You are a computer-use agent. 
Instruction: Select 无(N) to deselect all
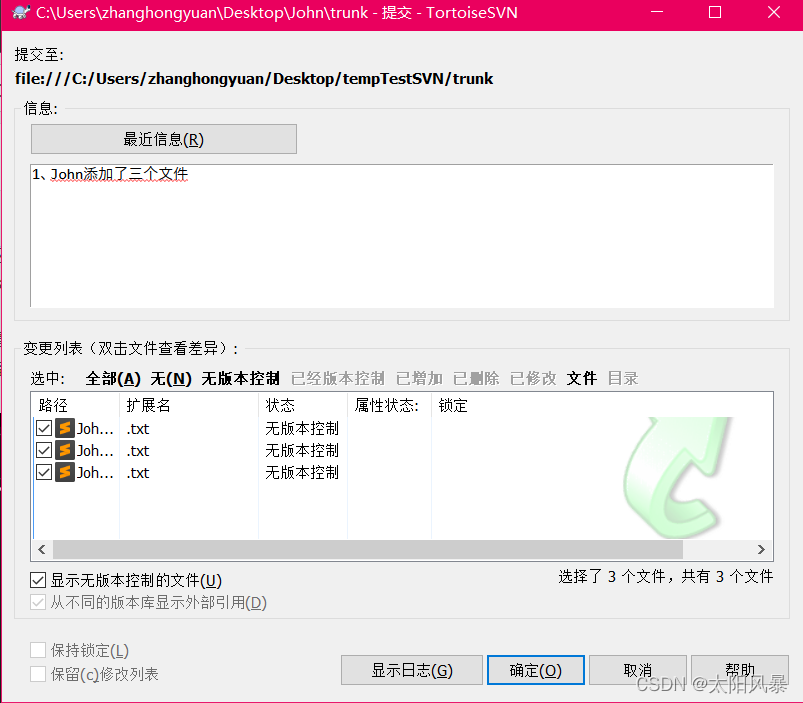[171, 378]
